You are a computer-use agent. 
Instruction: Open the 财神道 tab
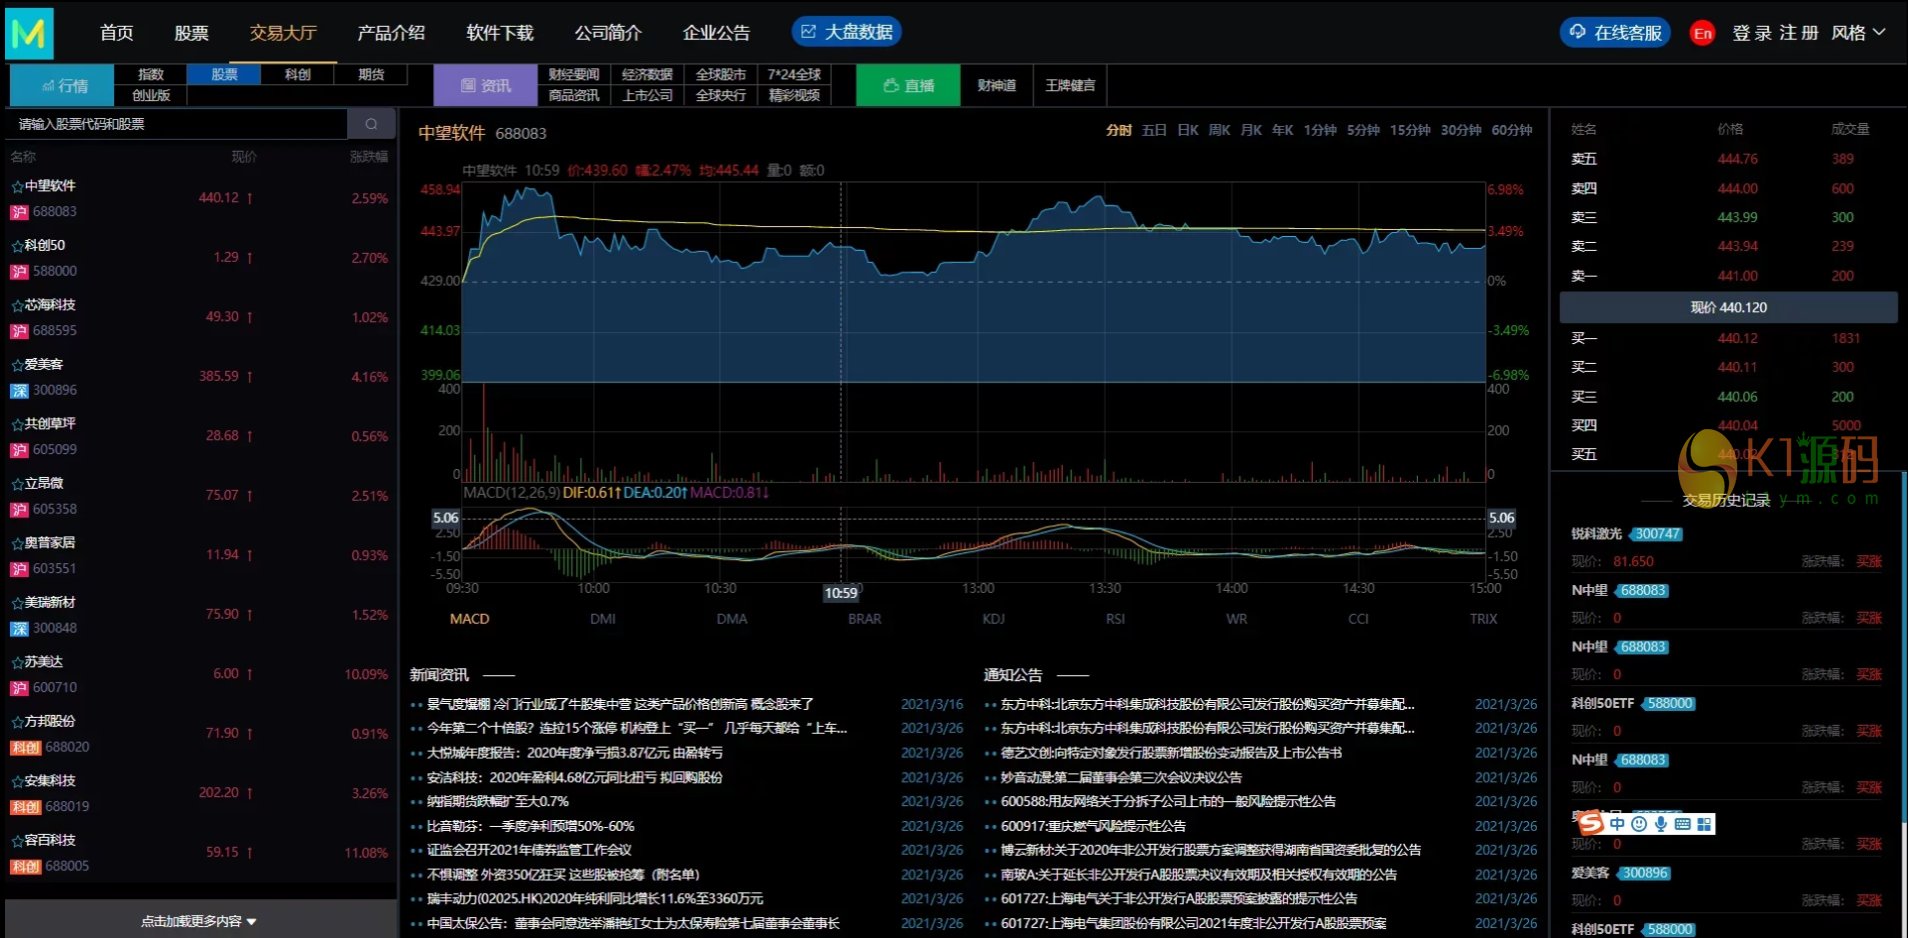997,86
